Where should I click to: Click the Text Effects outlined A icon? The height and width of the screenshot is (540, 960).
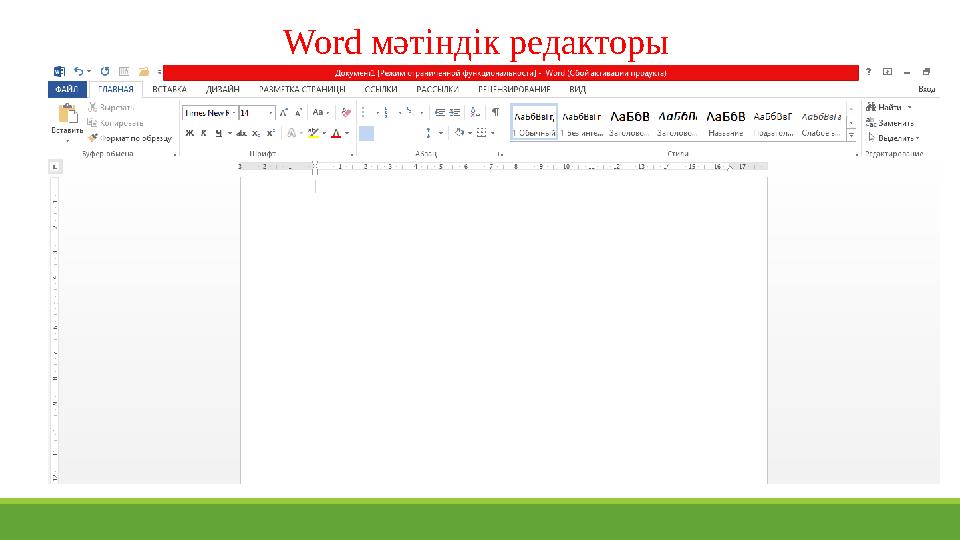click(291, 133)
